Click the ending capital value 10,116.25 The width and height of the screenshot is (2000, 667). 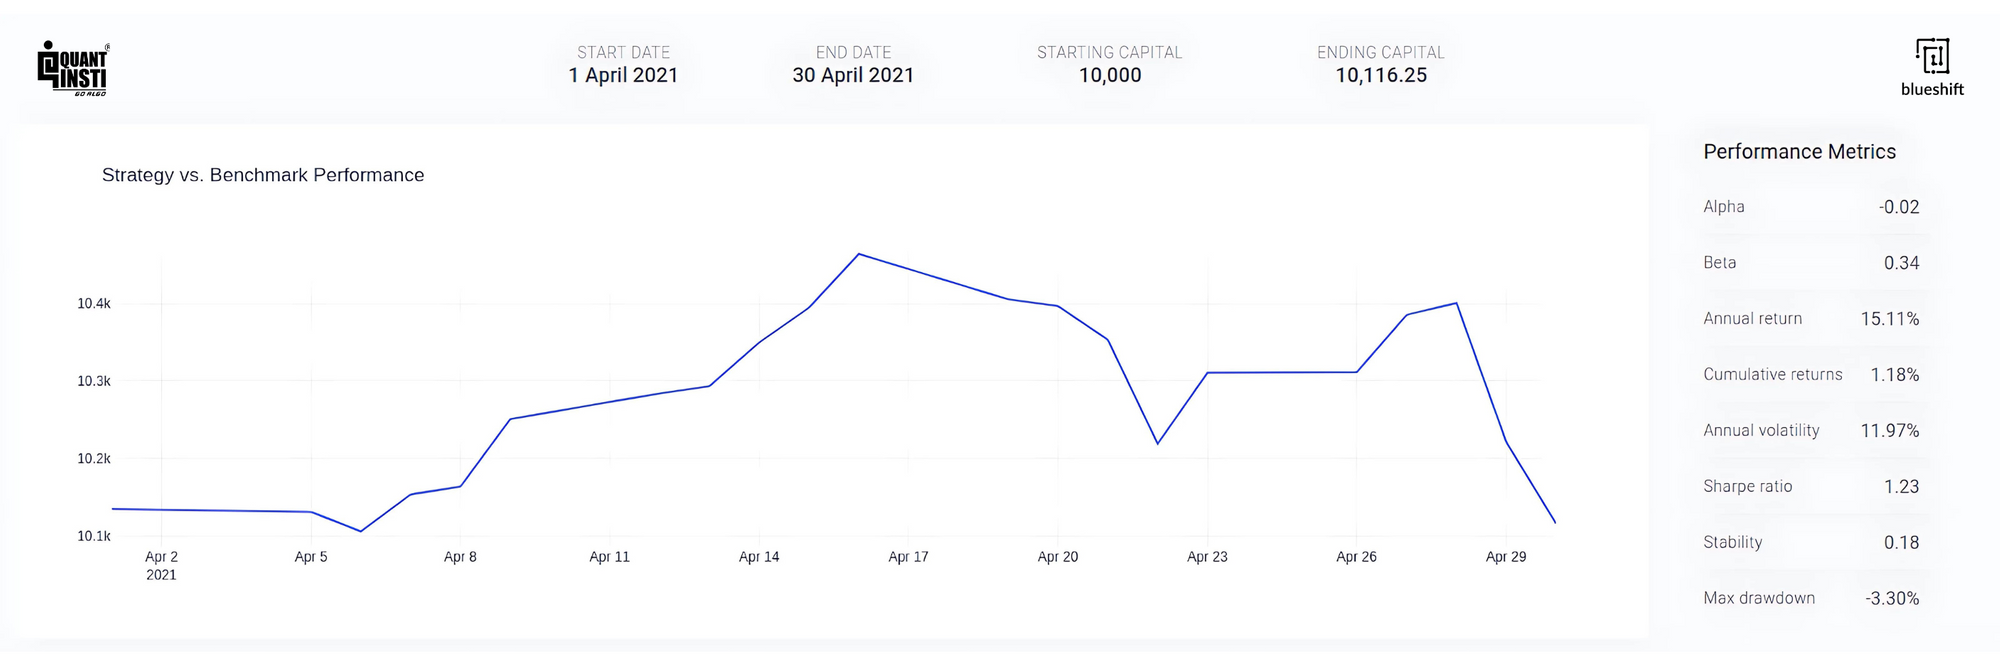point(1380,75)
